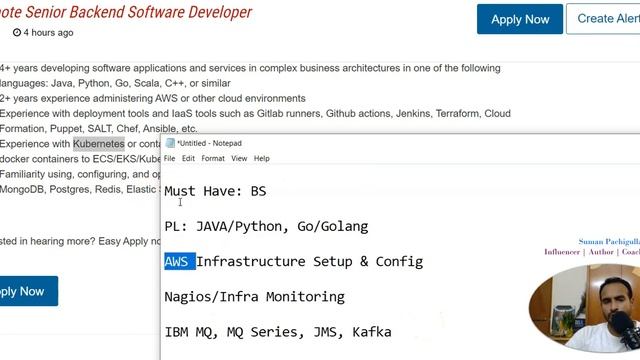This screenshot has height=360, width=640.
Task: Click the 'languages: Java, Python, Go, Scala' line
Action: 115,83
